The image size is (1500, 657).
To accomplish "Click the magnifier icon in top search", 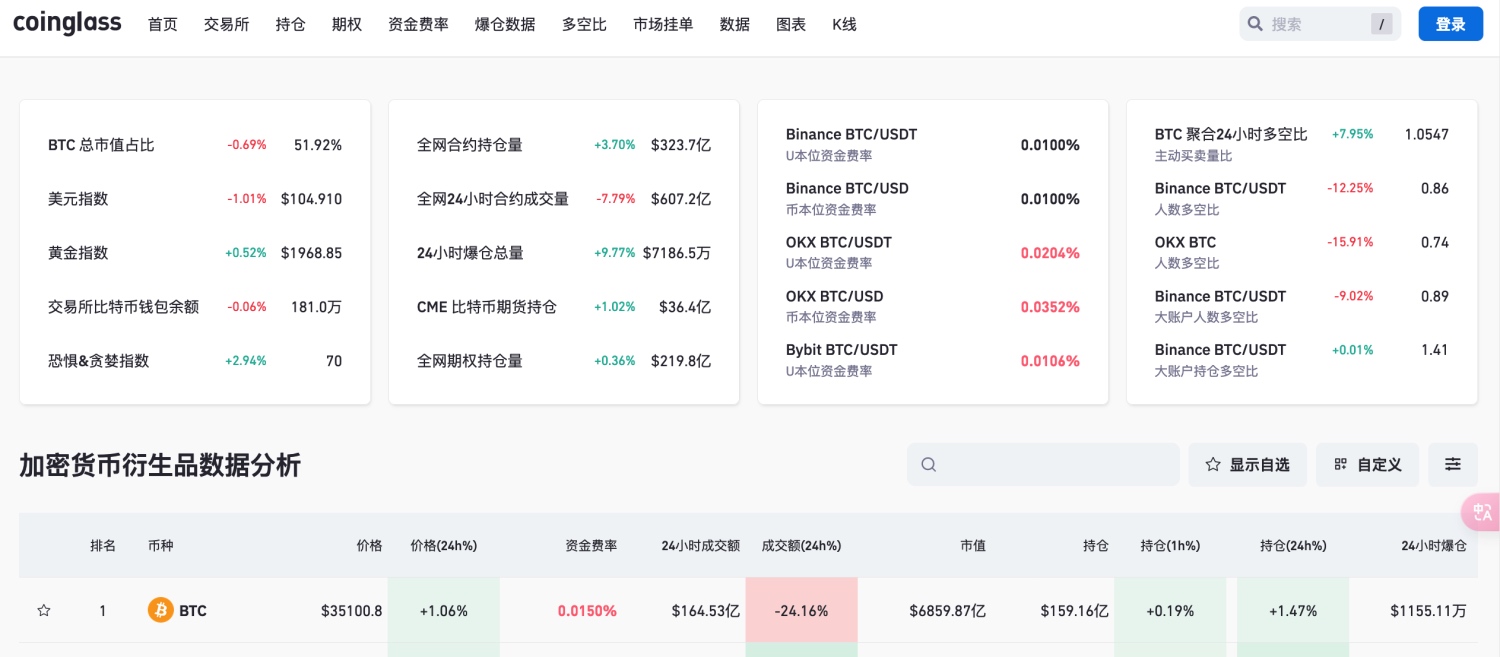I will (1255, 24).
